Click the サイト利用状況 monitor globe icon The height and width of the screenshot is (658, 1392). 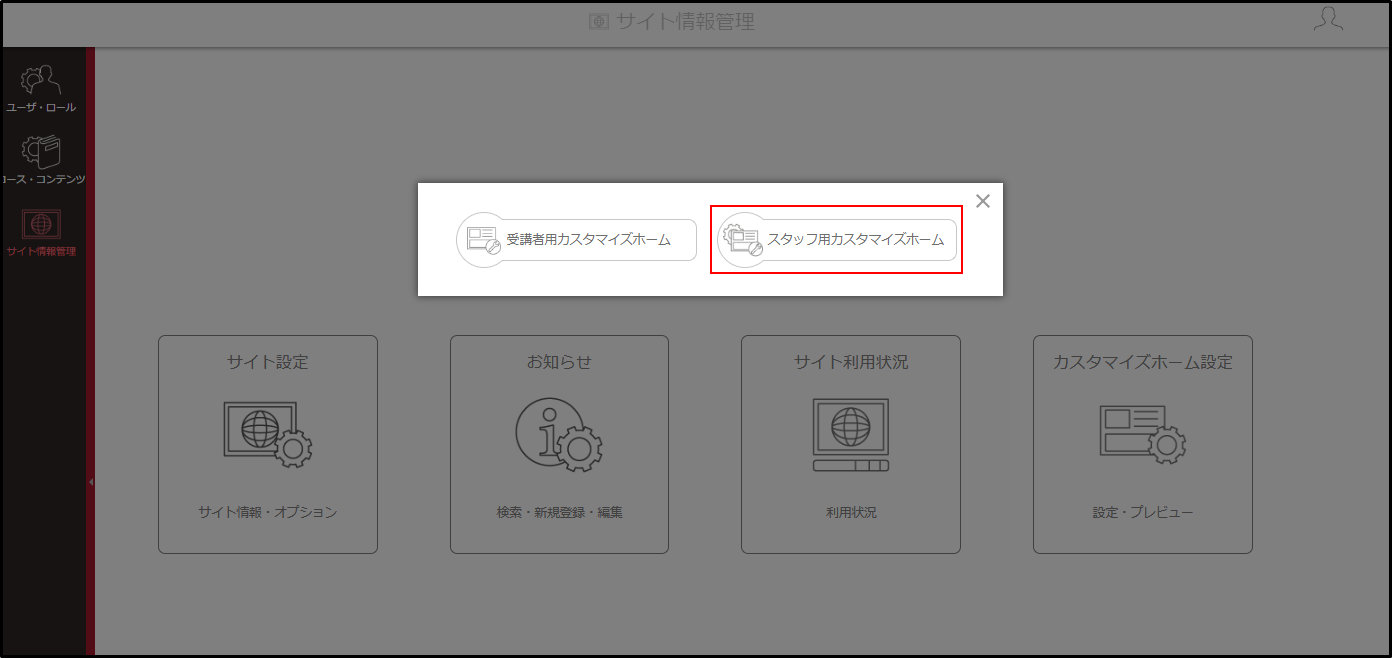pos(851,435)
